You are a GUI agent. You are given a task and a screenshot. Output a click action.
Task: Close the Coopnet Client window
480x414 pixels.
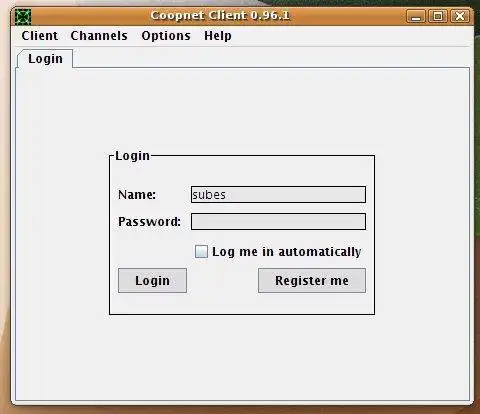coord(460,16)
